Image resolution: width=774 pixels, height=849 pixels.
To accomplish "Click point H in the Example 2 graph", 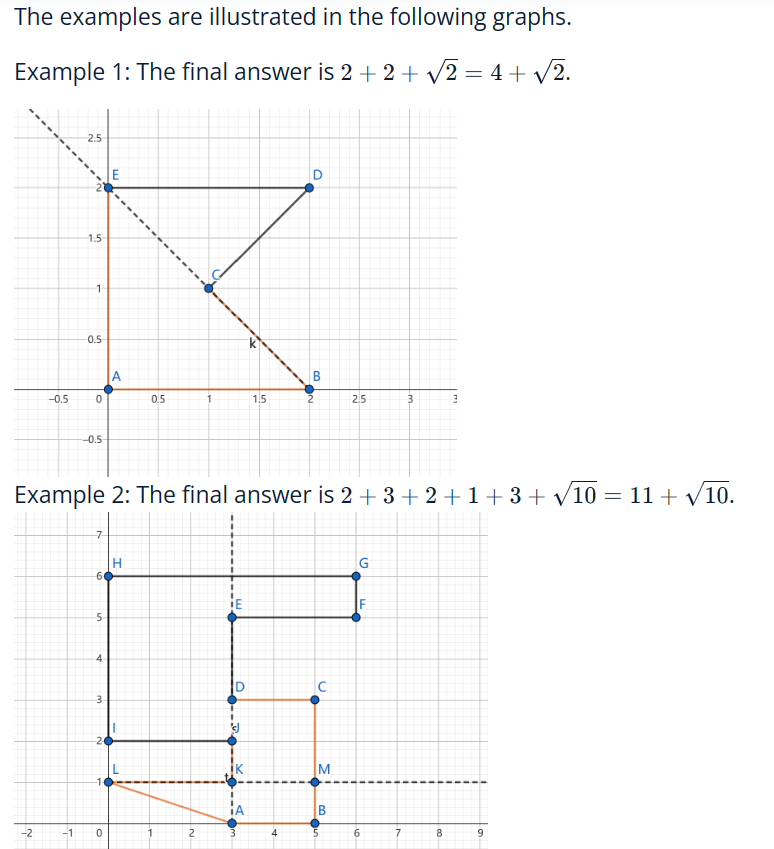I will coord(108,576).
